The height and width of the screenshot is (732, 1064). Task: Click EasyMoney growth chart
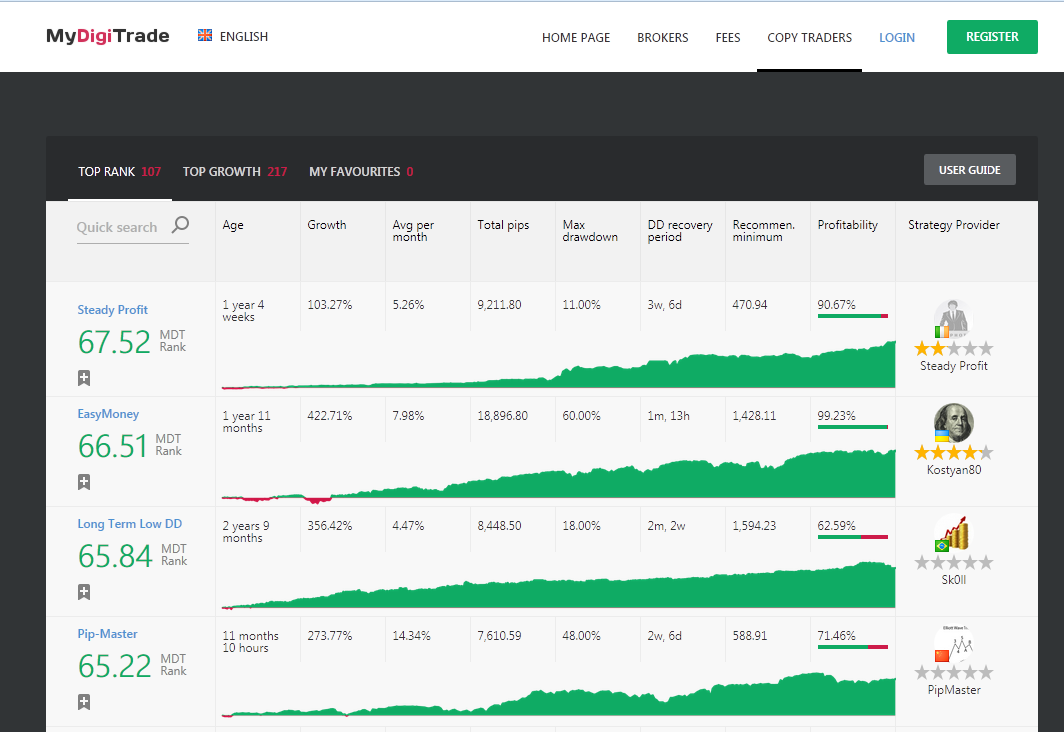coord(558,475)
